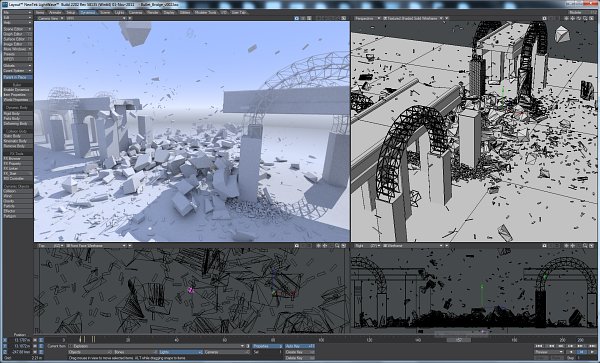This screenshot has width=600, height=363.
Task: Click the camera view maximize viewport icon
Action: pyautogui.click(x=344, y=18)
